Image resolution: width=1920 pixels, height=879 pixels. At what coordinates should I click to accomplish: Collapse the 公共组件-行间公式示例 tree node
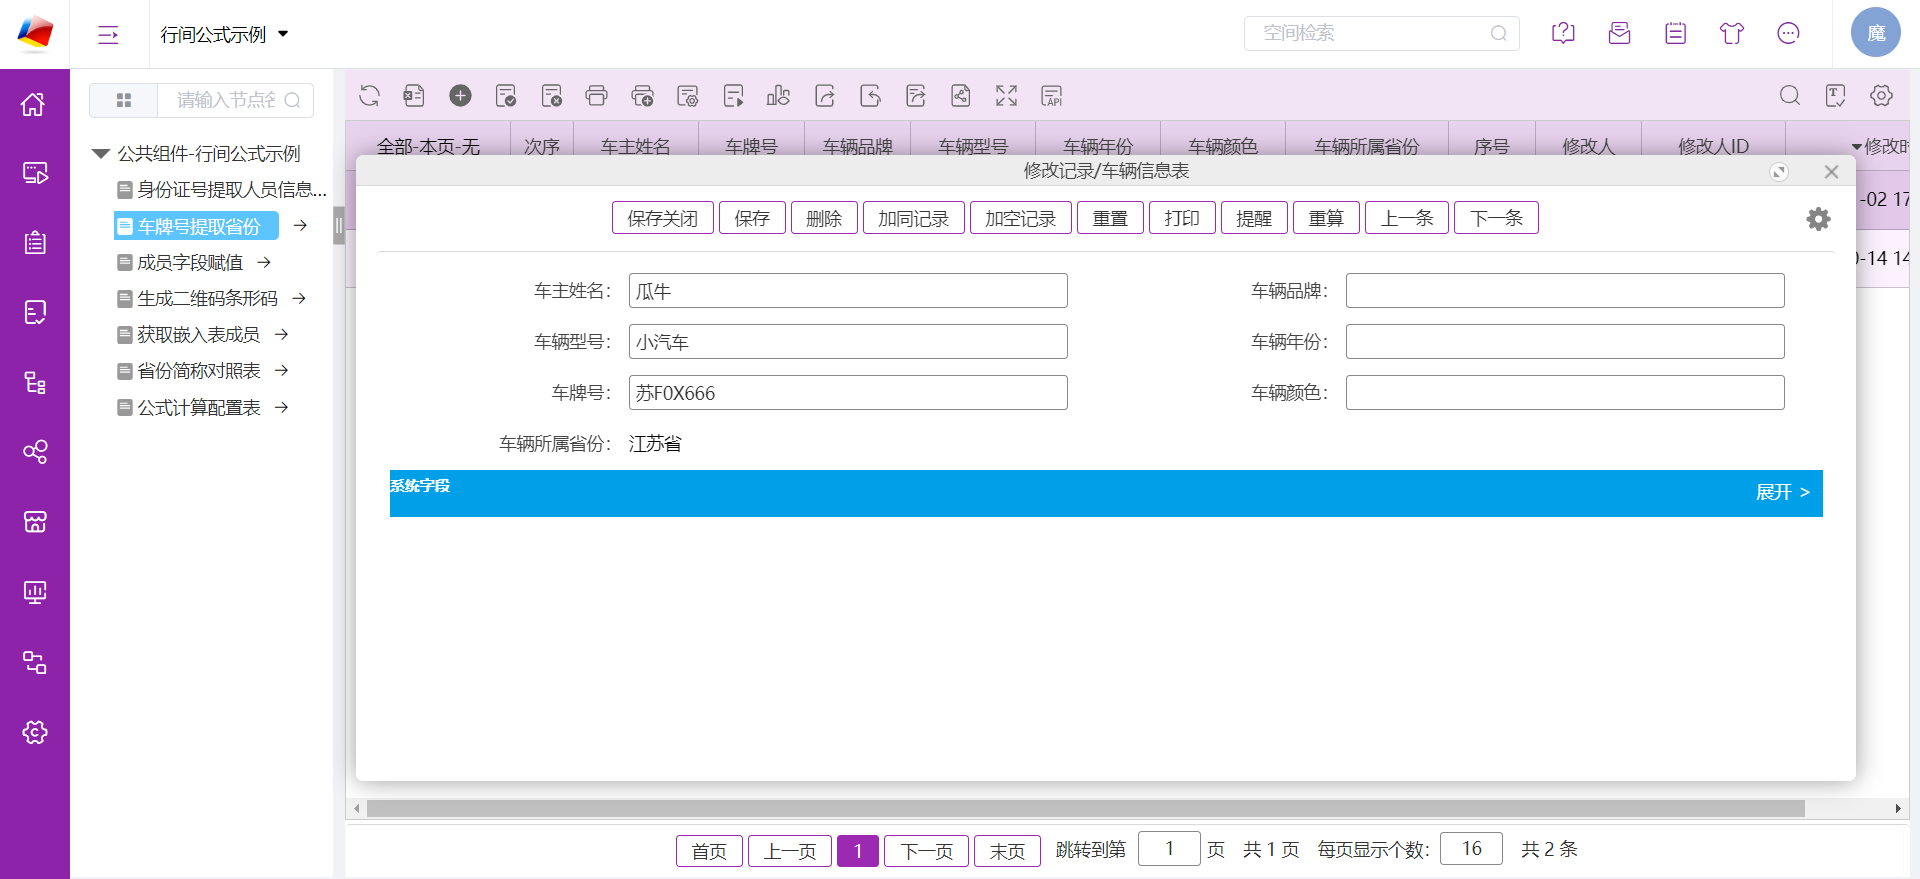(100, 153)
